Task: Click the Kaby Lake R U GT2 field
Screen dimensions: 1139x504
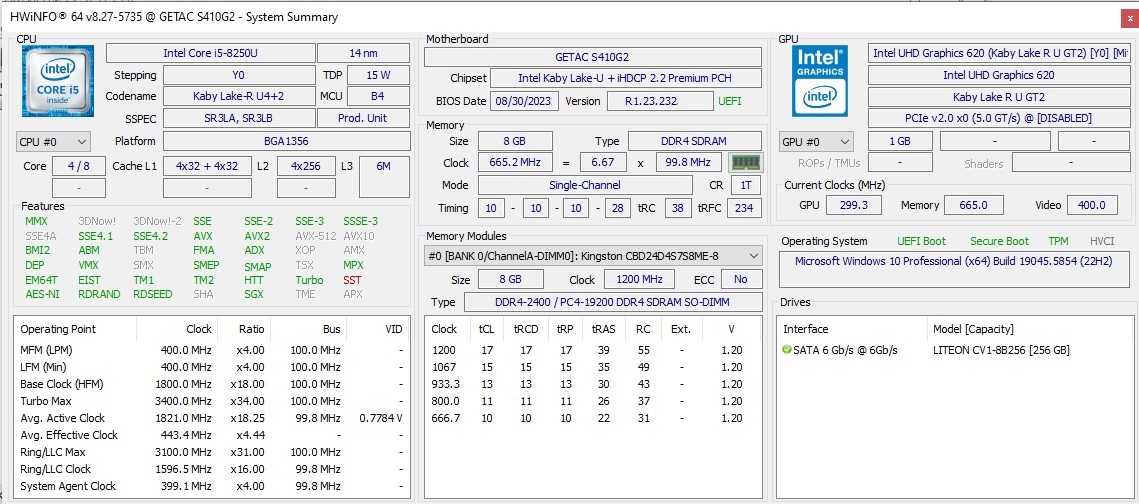Action: [999, 97]
